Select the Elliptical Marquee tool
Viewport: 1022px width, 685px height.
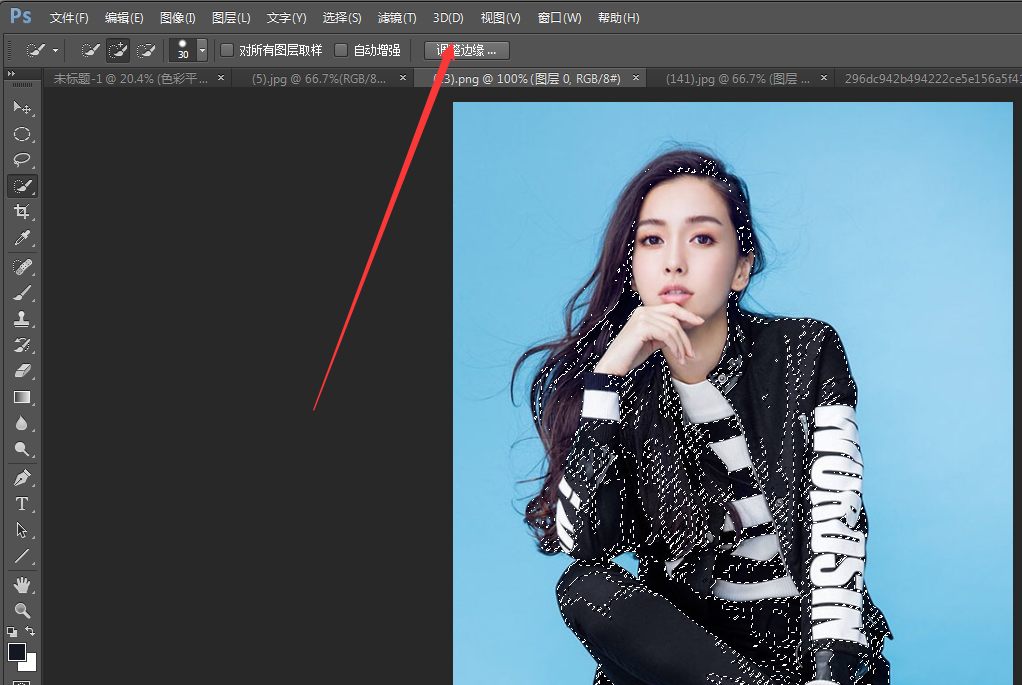22,134
